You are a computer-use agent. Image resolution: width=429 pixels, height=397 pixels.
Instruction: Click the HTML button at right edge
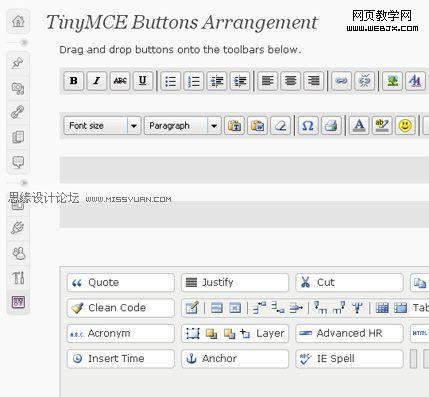click(x=420, y=333)
